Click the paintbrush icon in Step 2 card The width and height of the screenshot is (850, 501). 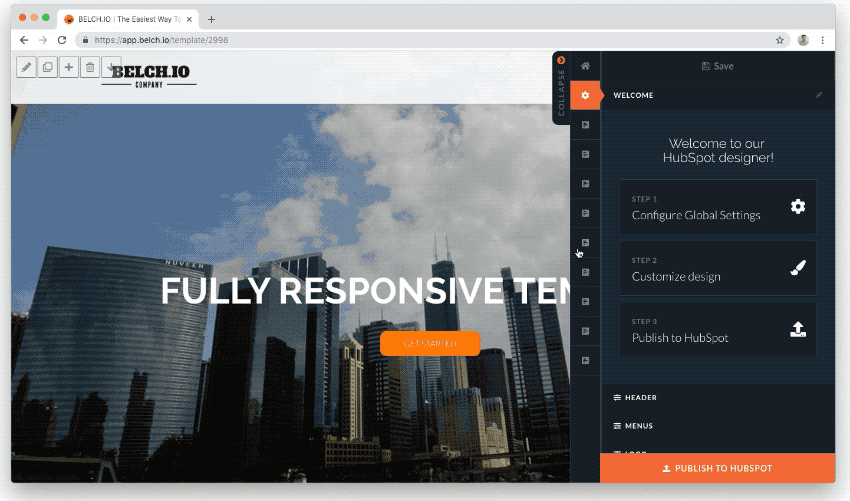pos(797,268)
